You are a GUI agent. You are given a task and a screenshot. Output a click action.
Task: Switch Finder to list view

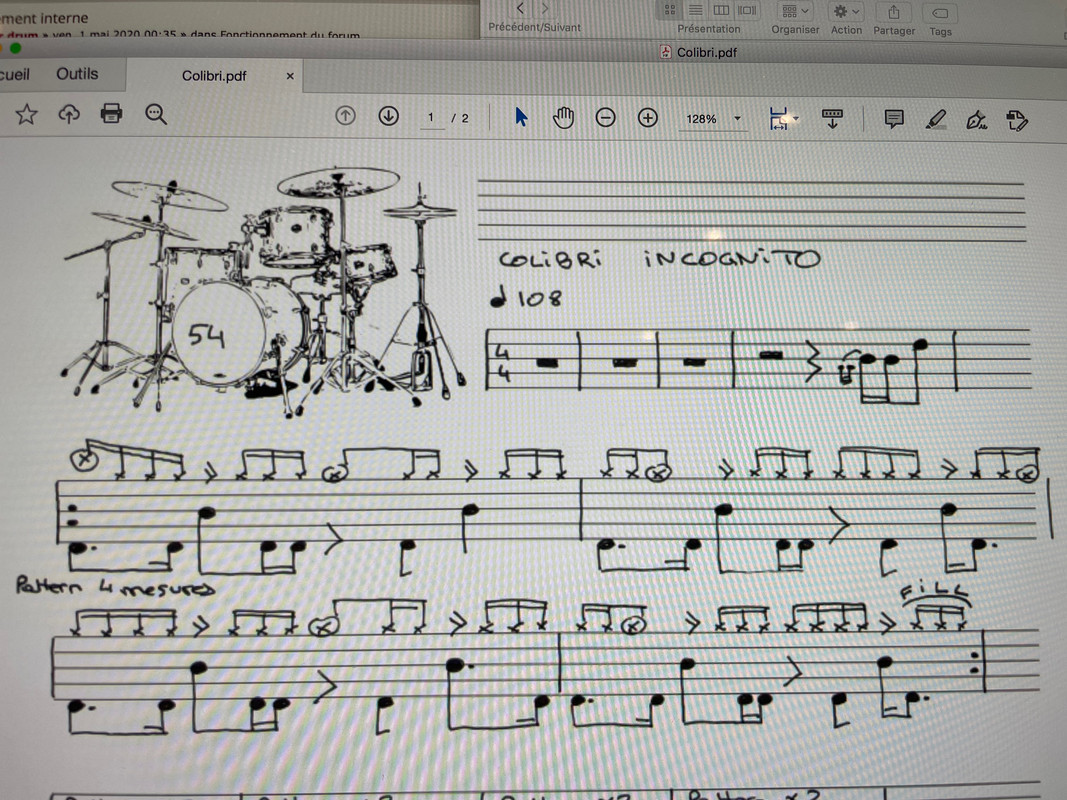[x=695, y=10]
